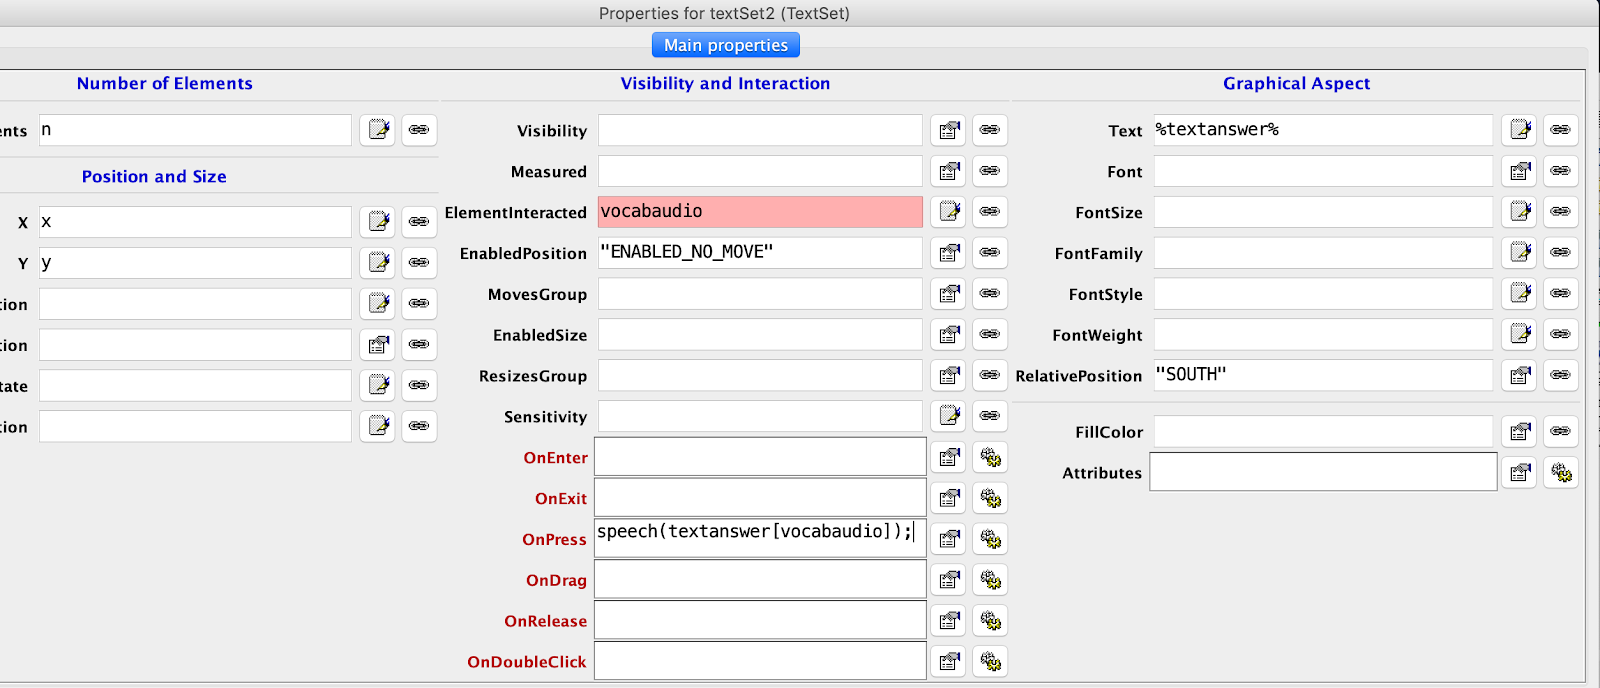Viewport: 1600px width, 688px height.
Task: Focus the ElementInteracted field containing vocabaudio
Action: point(760,212)
